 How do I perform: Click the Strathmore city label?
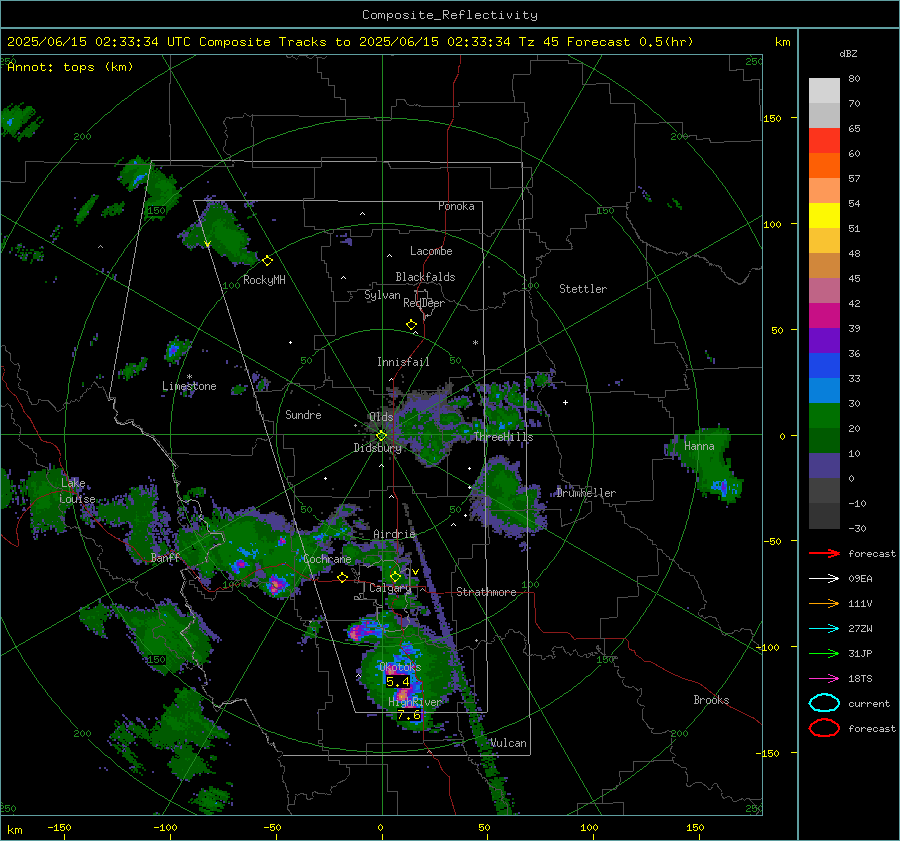point(486,592)
